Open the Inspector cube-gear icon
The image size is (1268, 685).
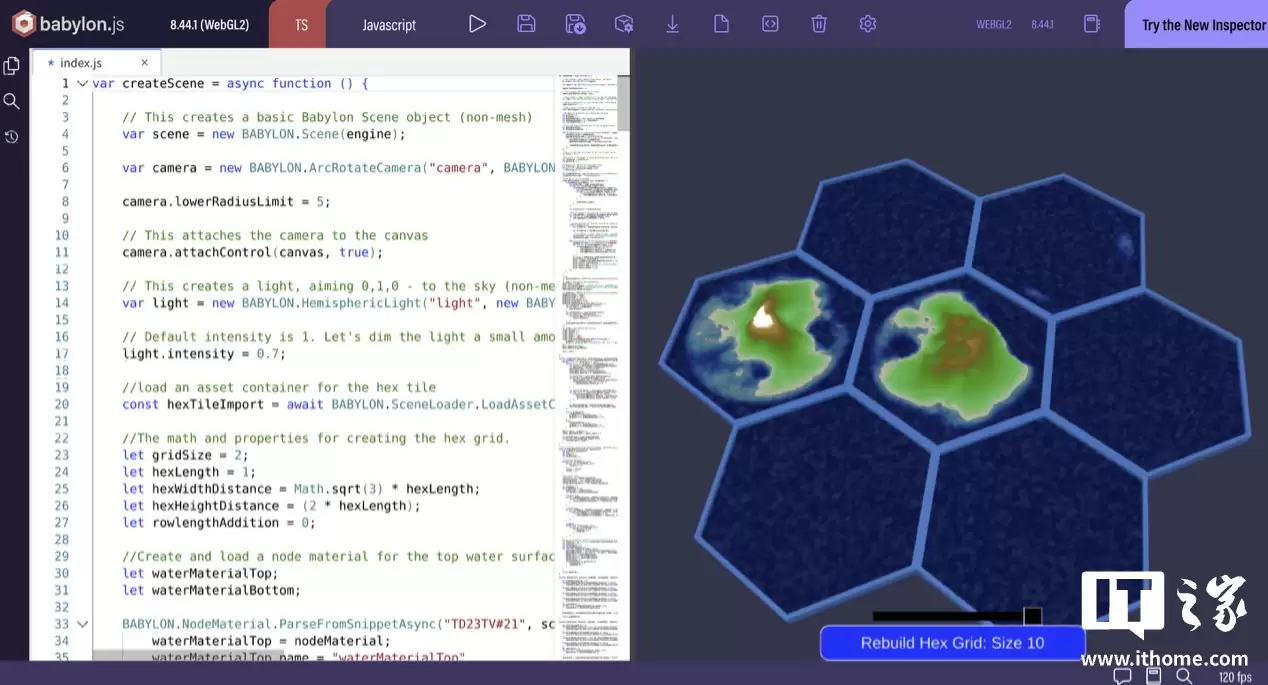click(x=624, y=24)
